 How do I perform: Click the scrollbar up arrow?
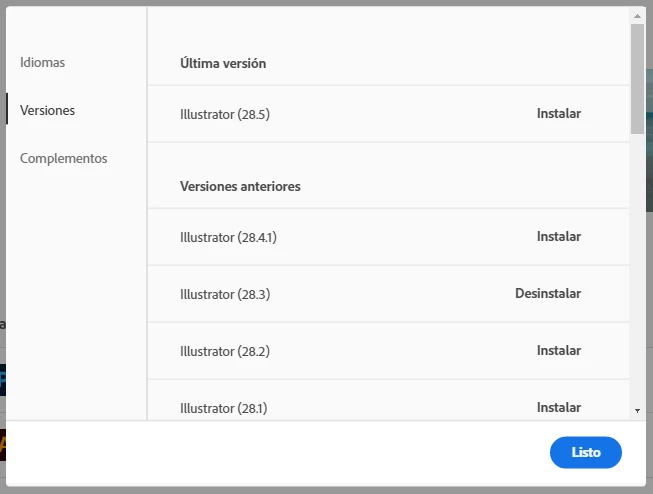pyautogui.click(x=637, y=16)
